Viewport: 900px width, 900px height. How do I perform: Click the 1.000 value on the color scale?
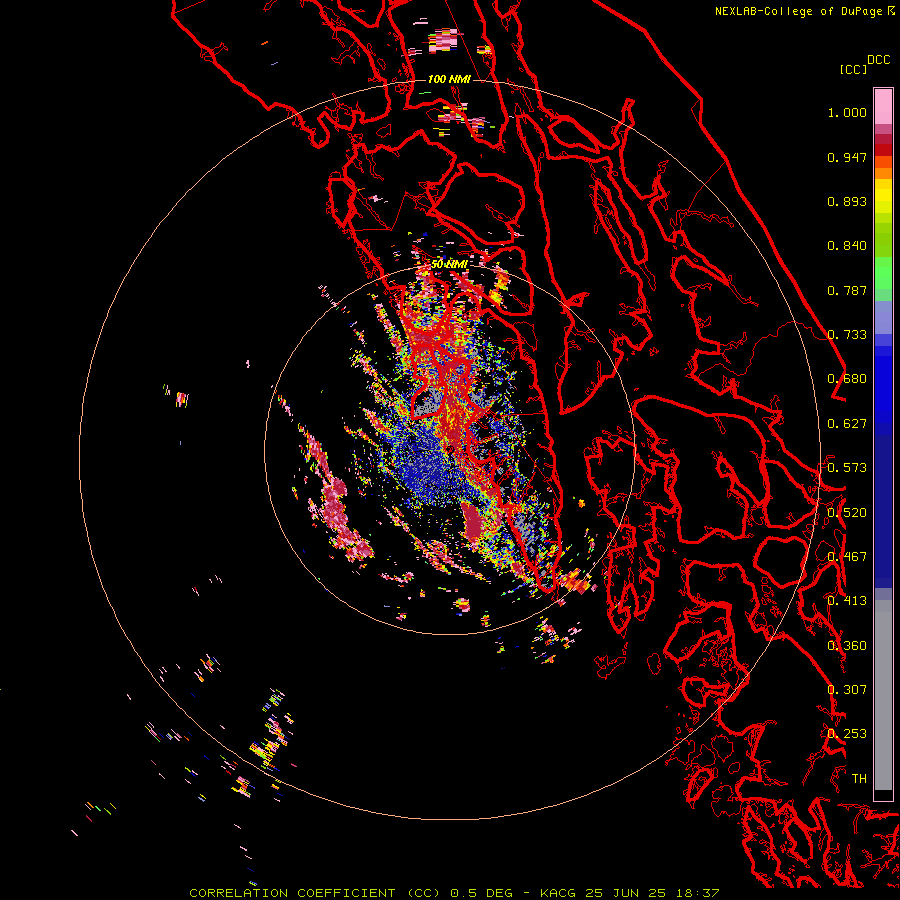[847, 112]
